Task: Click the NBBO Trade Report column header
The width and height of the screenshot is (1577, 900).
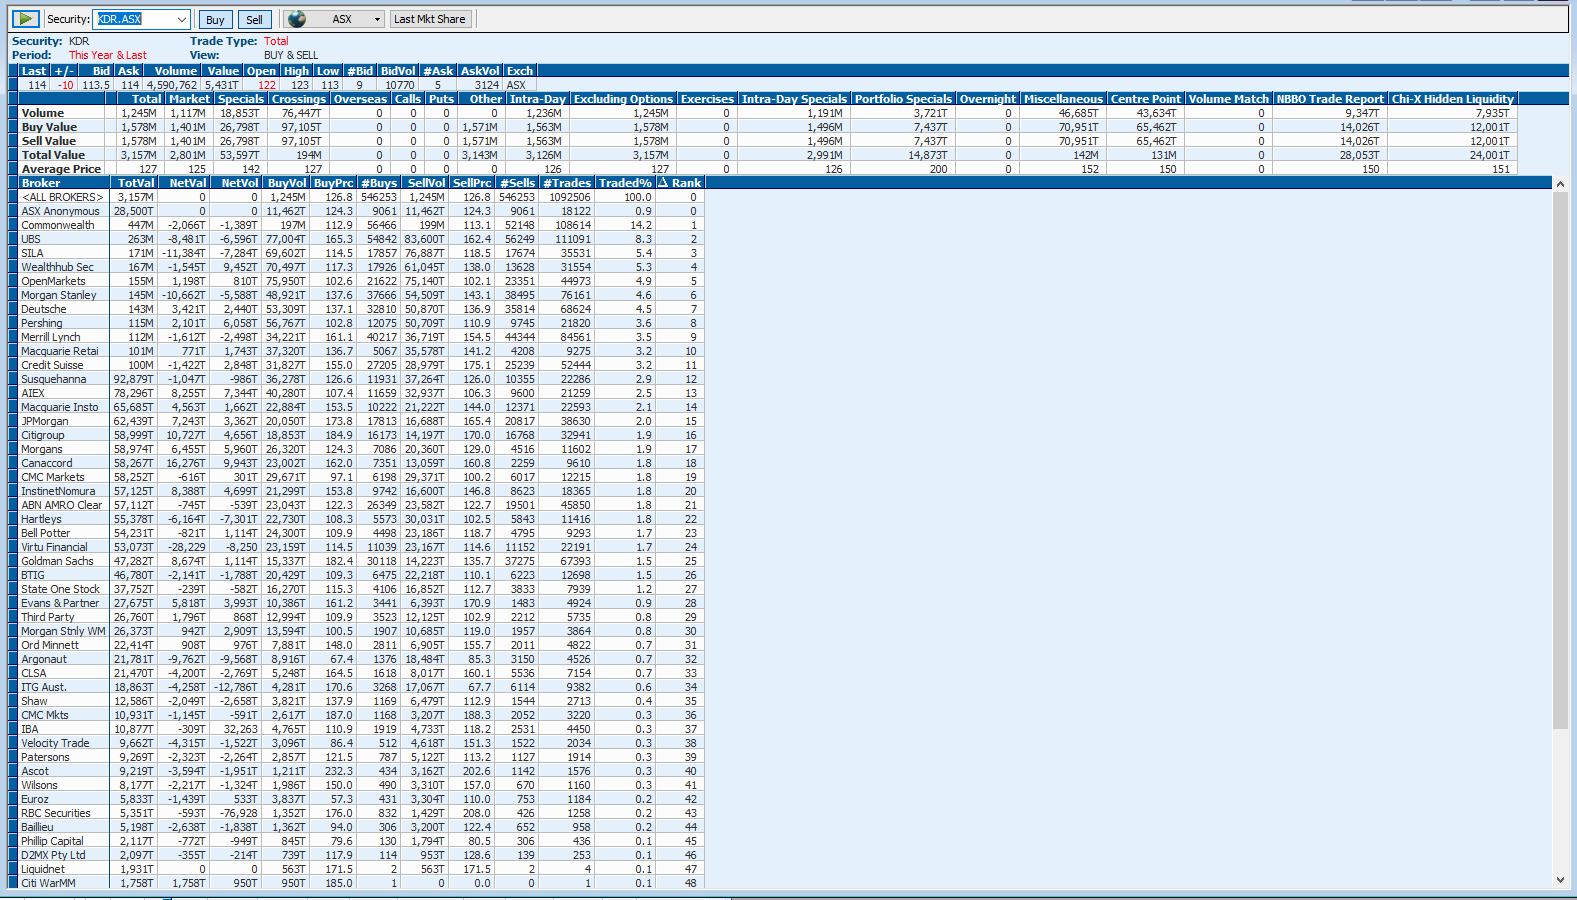Action: pos(1330,99)
